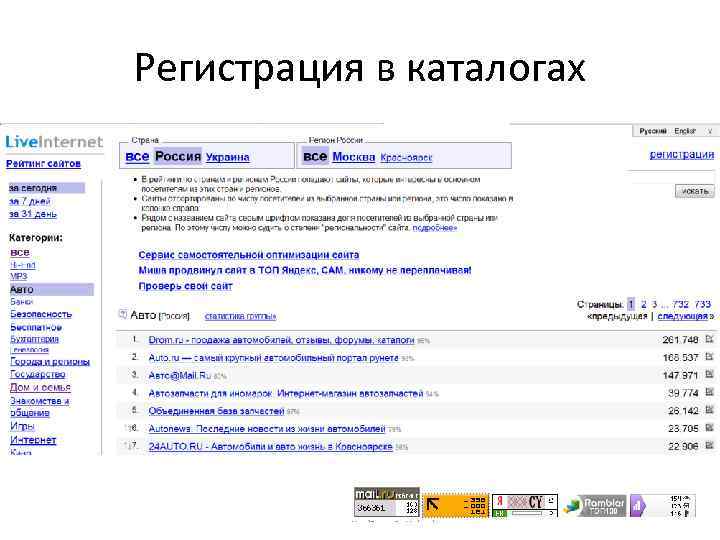Open 24AUTO.RU Красноярск link
The width and height of the screenshot is (720, 540).
[x=270, y=446]
